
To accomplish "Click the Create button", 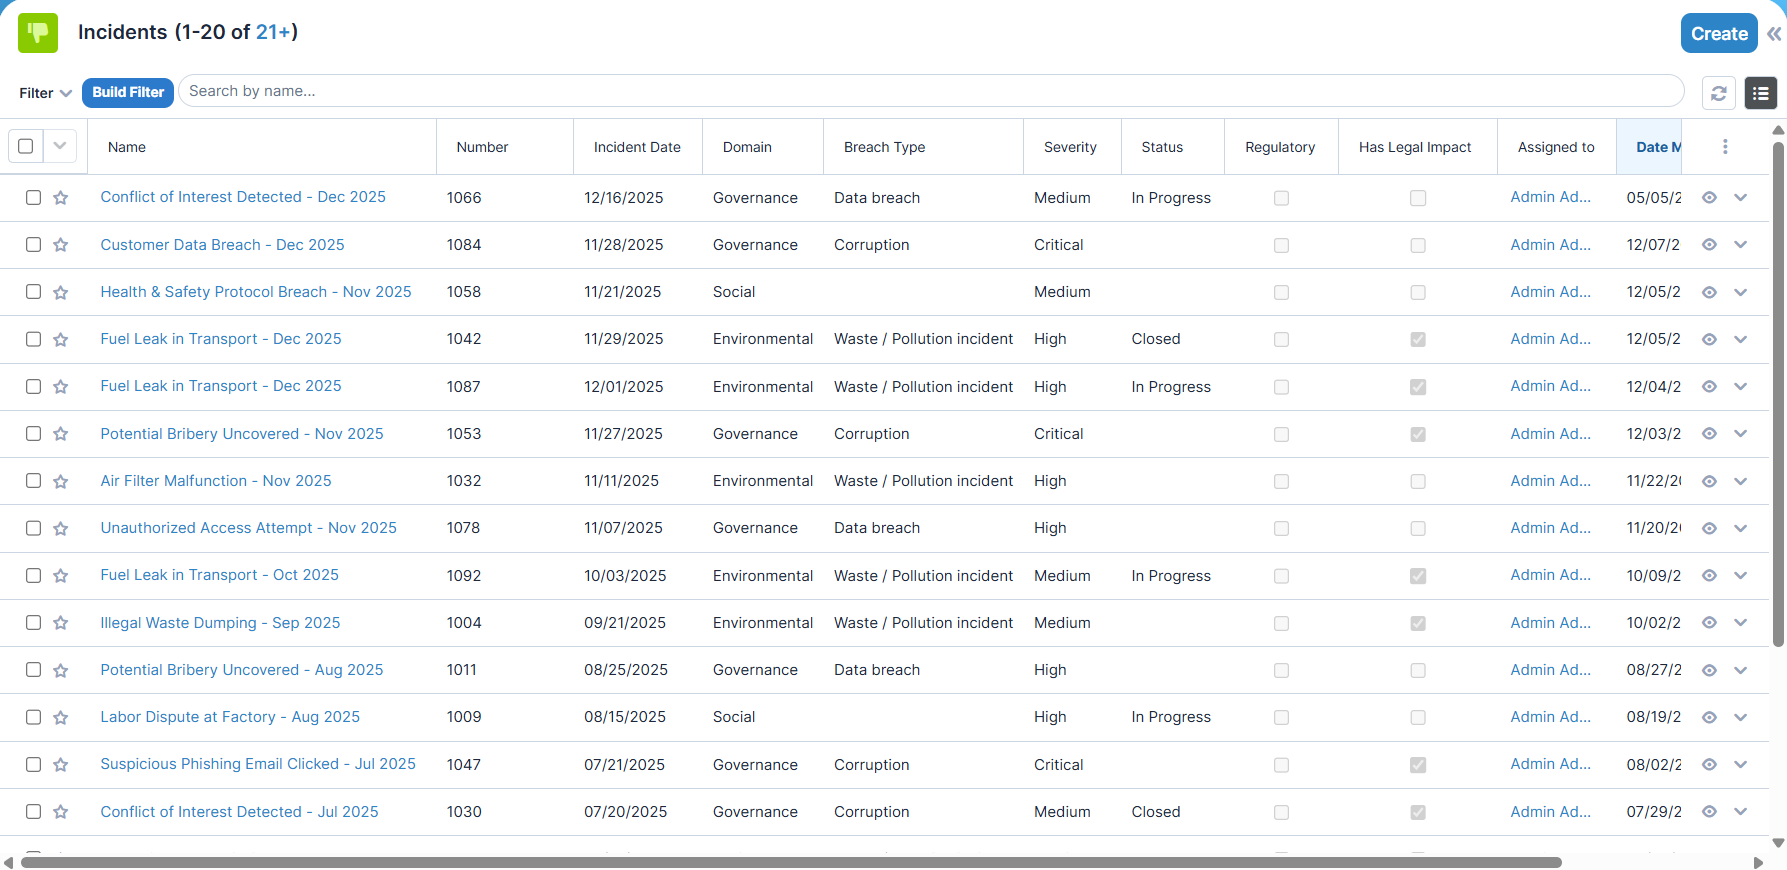I will pos(1719,33).
